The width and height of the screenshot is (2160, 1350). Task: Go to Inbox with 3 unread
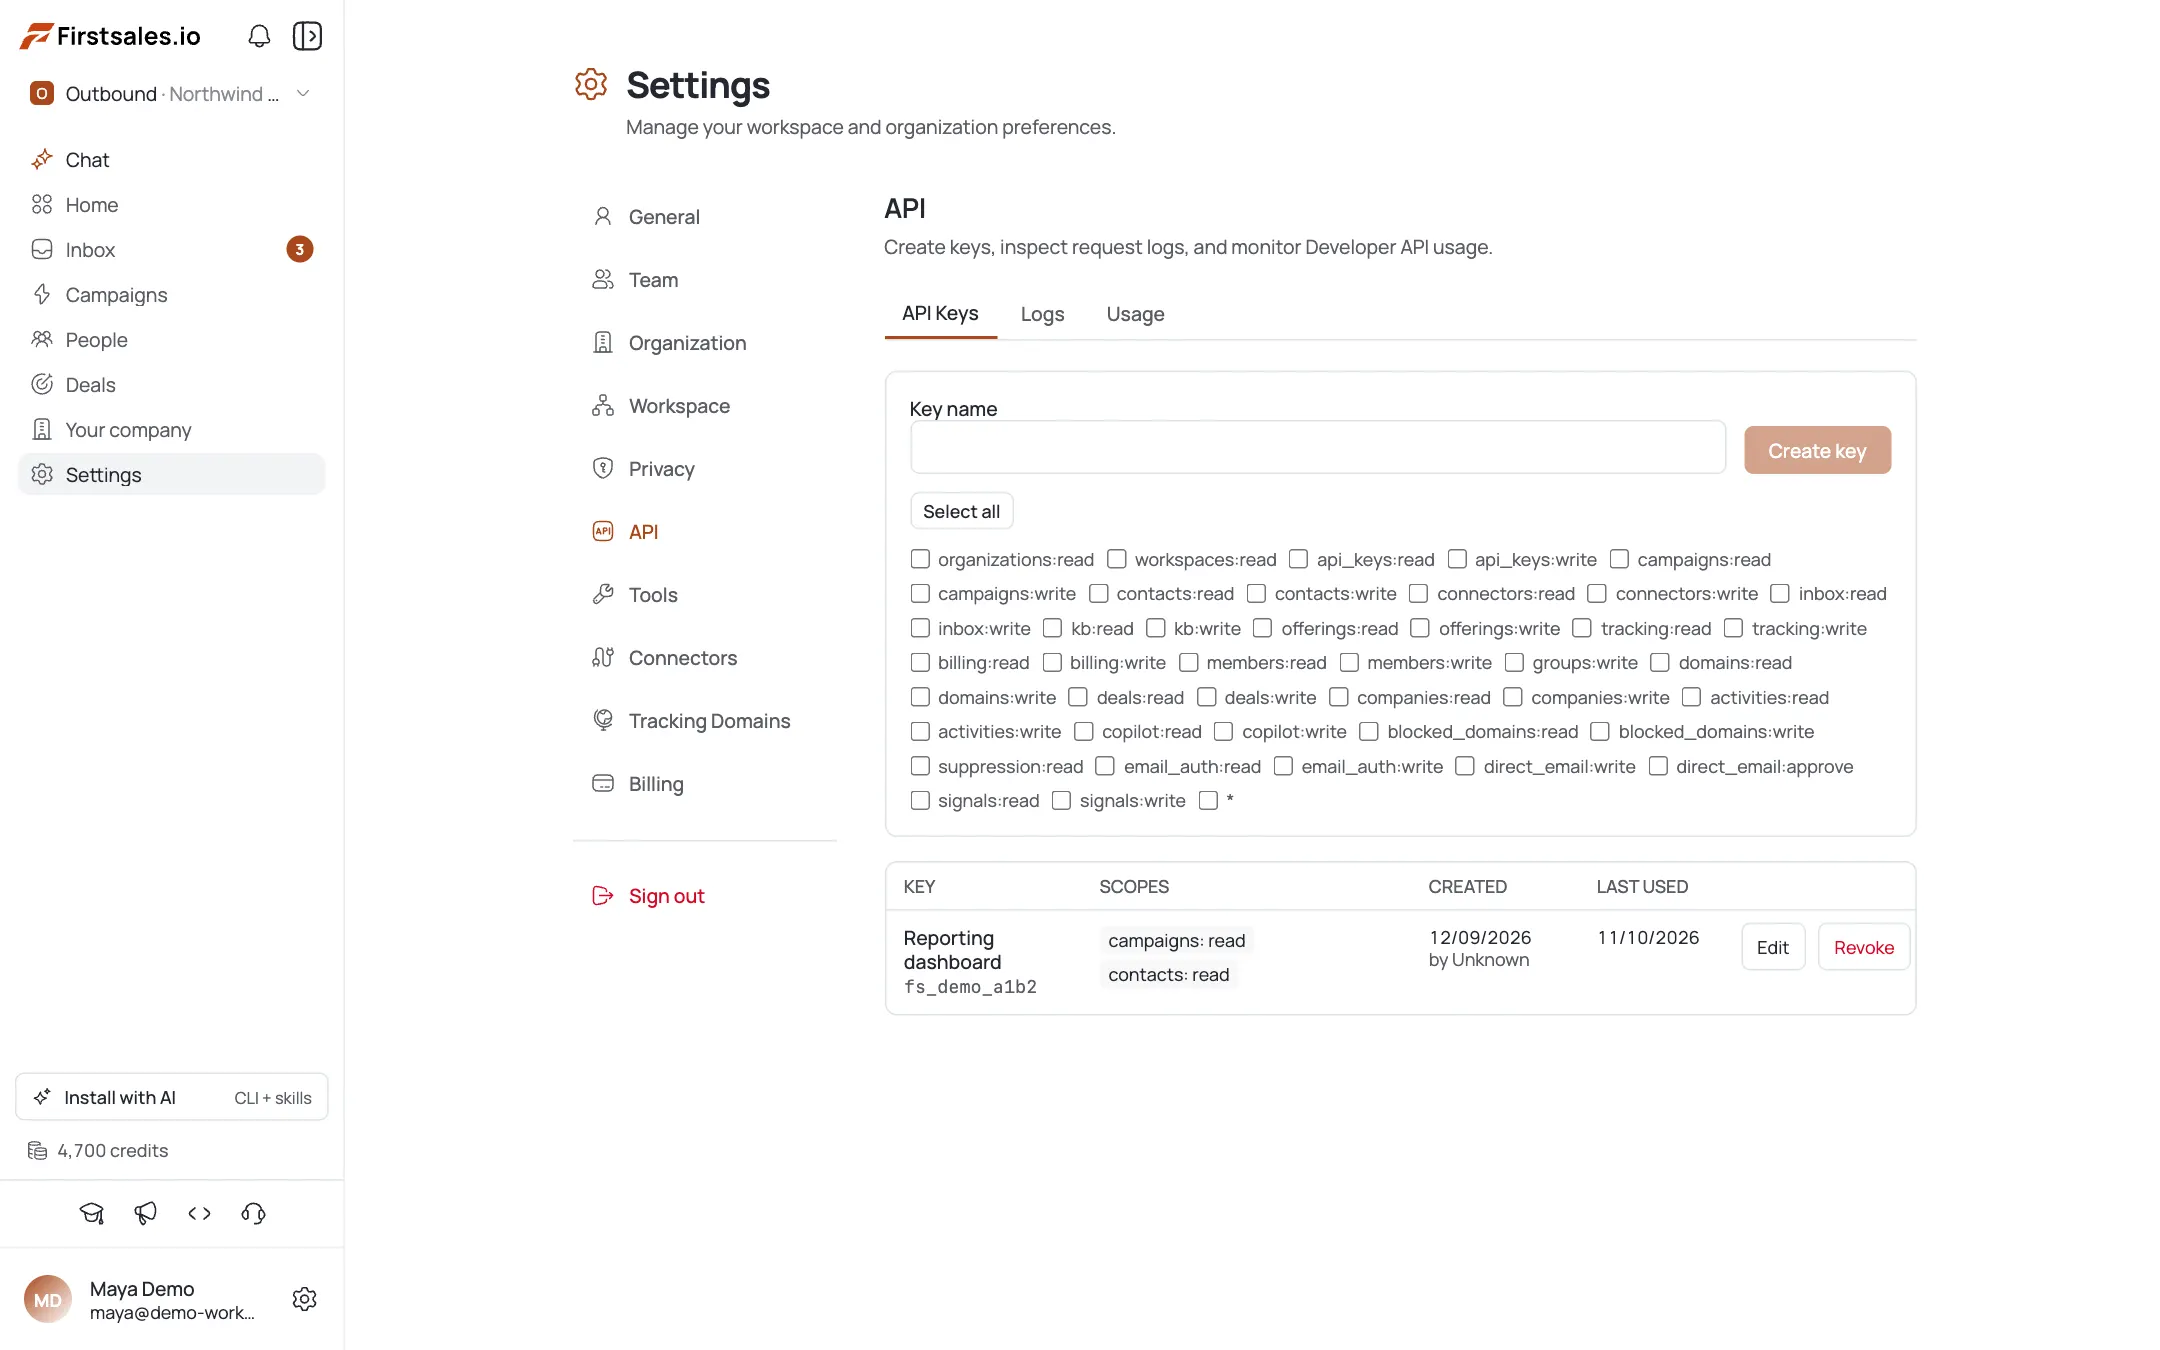172,250
